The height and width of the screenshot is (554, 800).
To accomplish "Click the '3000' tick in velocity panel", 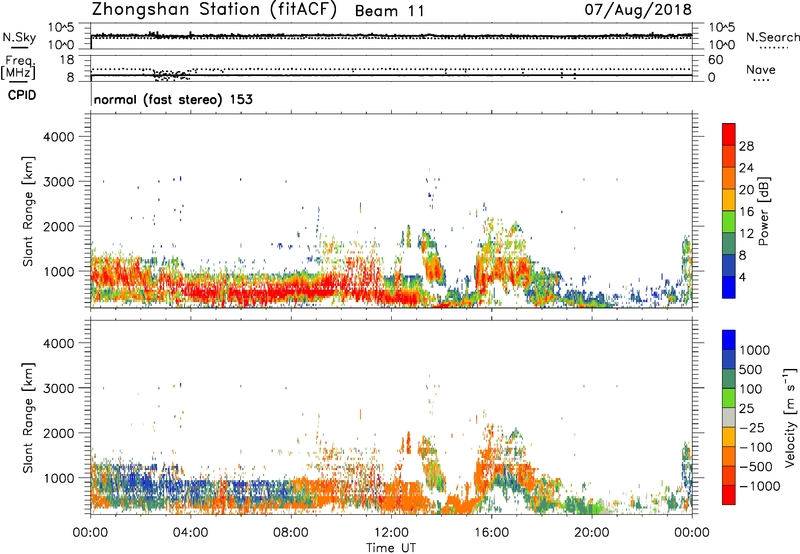I will click(x=58, y=388).
